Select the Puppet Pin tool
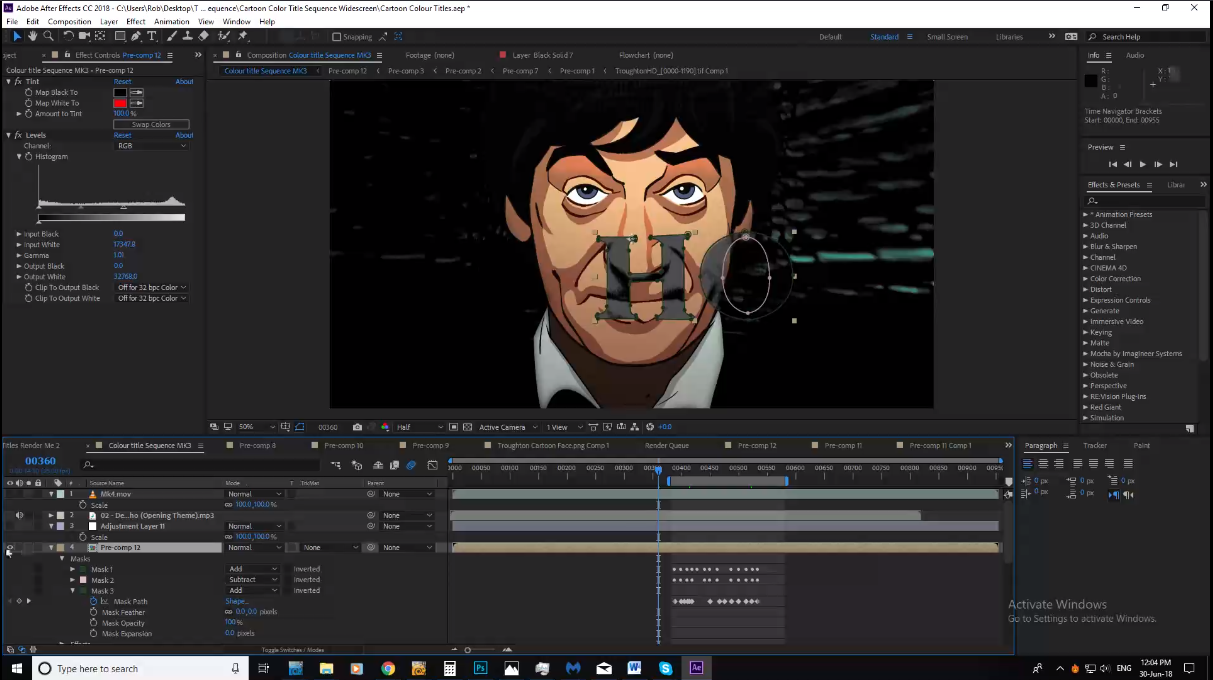 click(x=243, y=36)
